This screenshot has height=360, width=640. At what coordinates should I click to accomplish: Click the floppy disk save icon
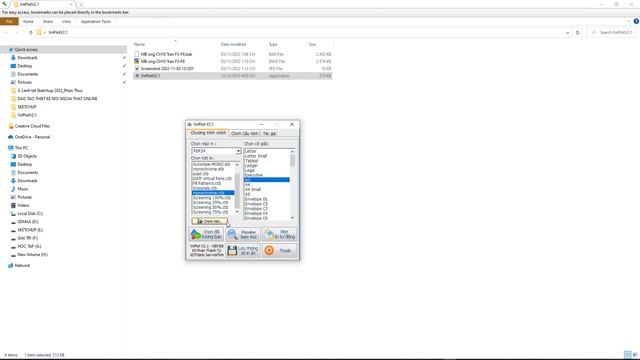[x=232, y=251]
